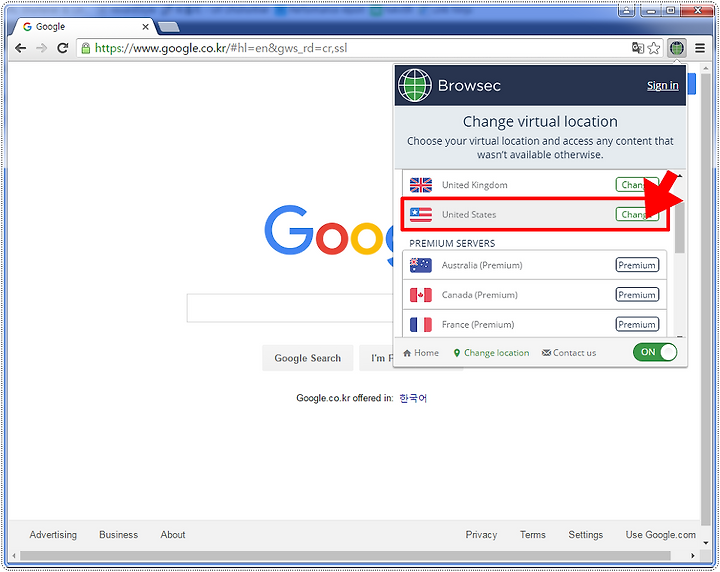Select the Google tab
The height and width of the screenshot is (572, 720).
[x=83, y=27]
